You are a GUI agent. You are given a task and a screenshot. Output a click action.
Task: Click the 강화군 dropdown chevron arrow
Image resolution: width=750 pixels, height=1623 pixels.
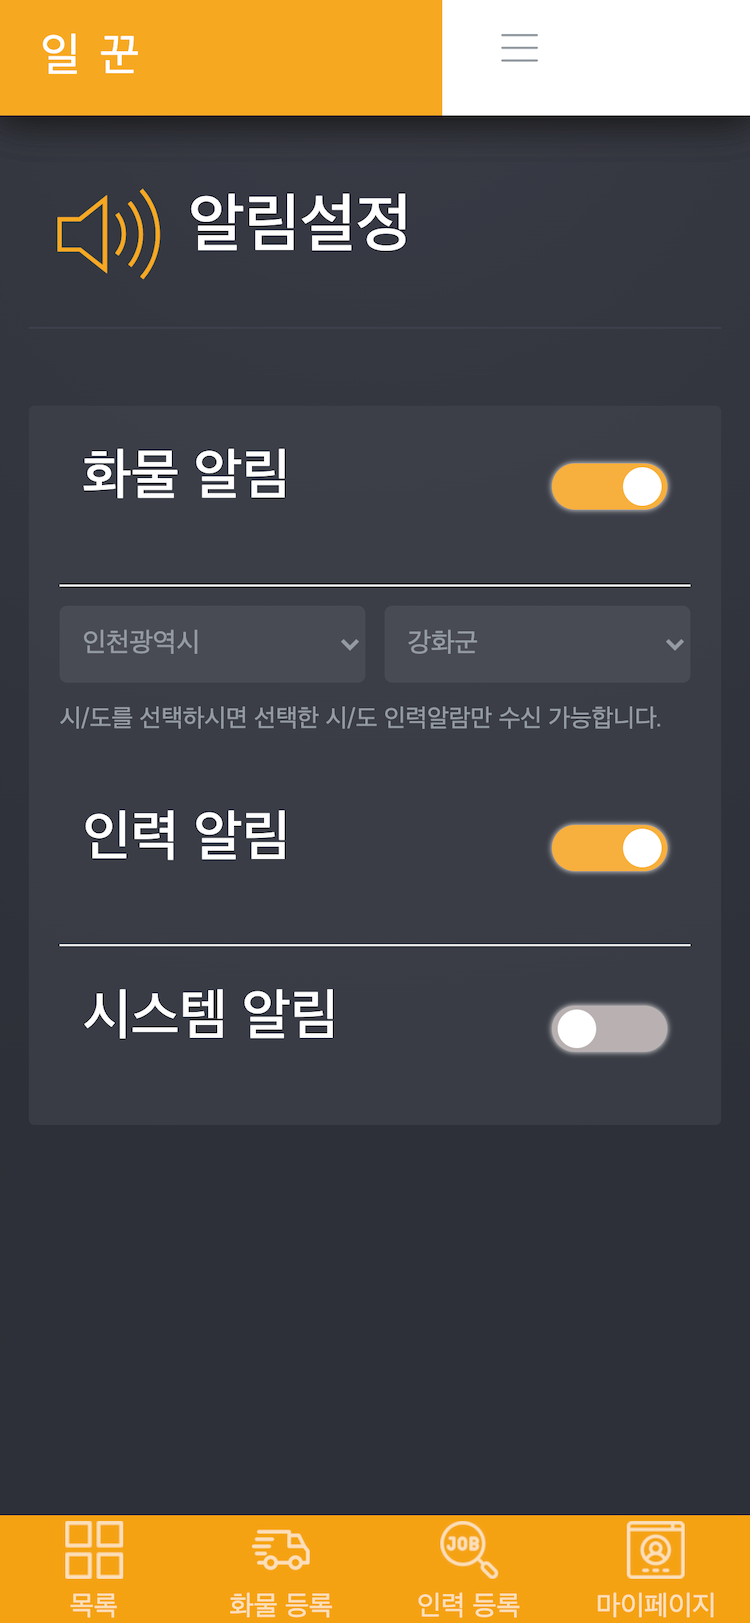pos(675,644)
